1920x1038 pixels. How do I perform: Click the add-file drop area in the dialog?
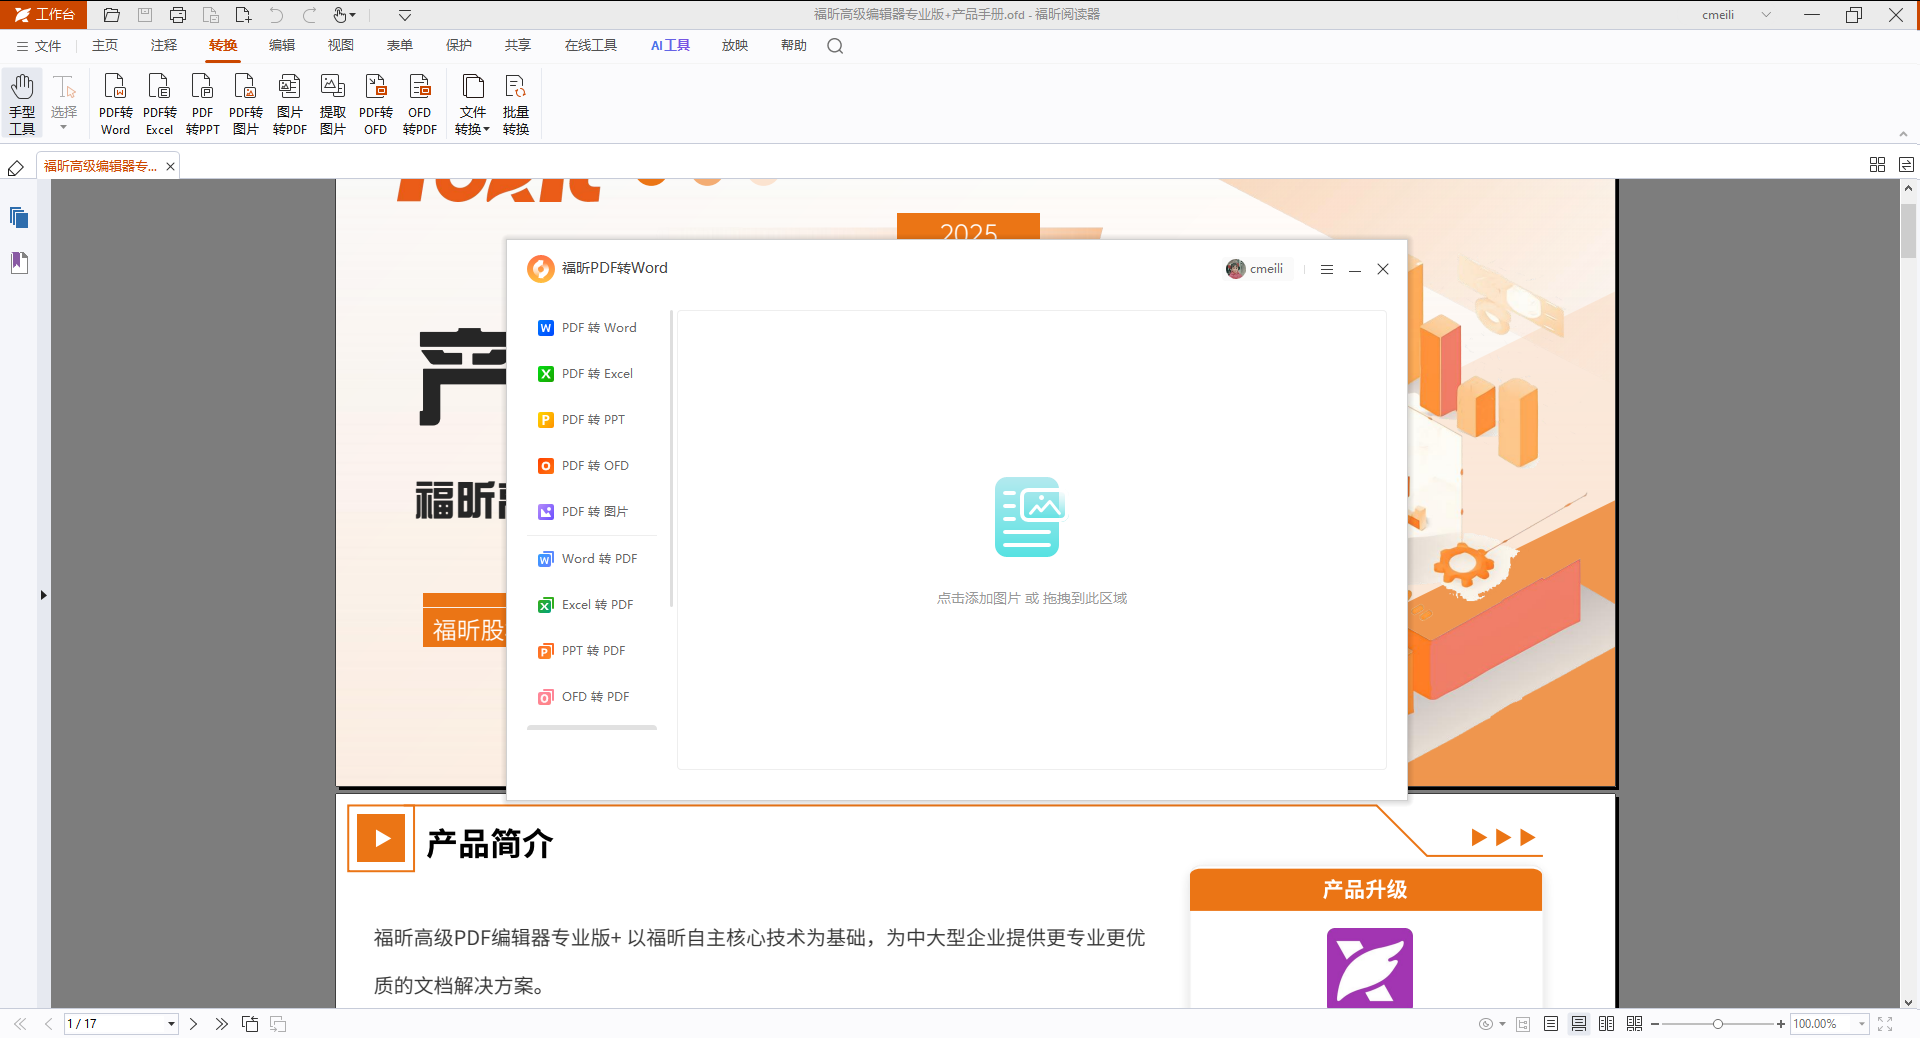[1032, 540]
